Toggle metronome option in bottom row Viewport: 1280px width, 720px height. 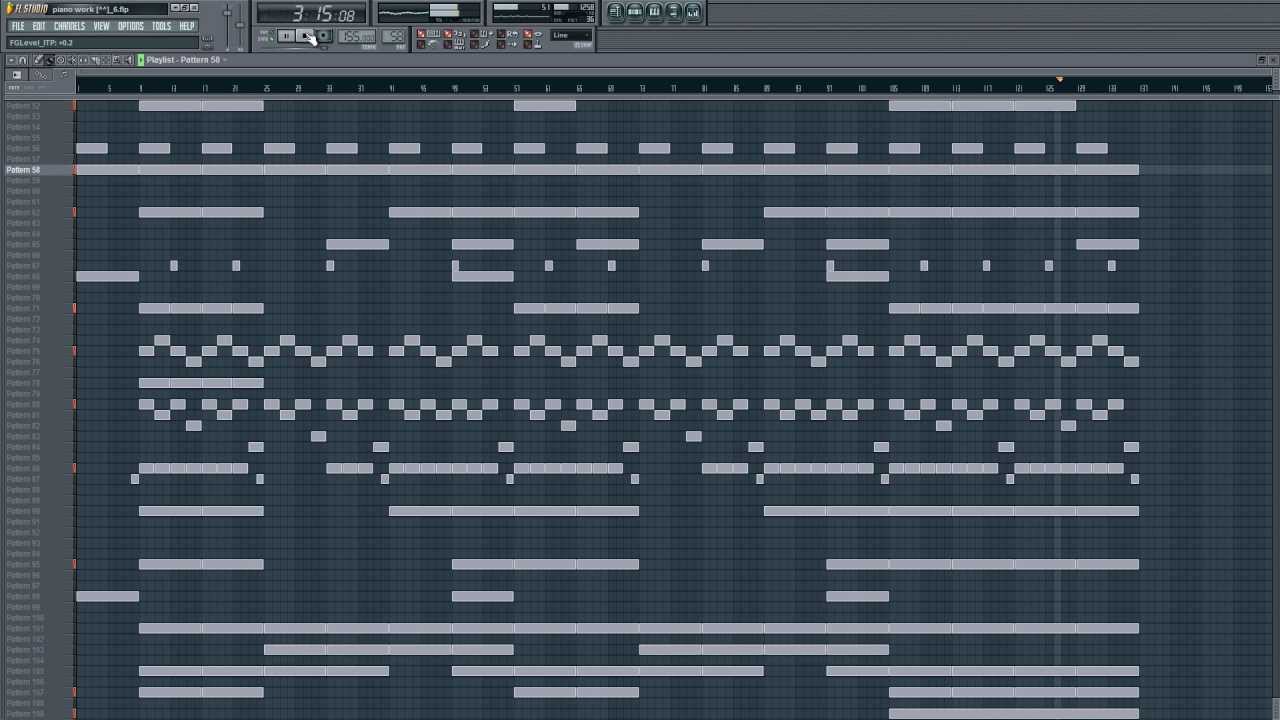(x=427, y=44)
